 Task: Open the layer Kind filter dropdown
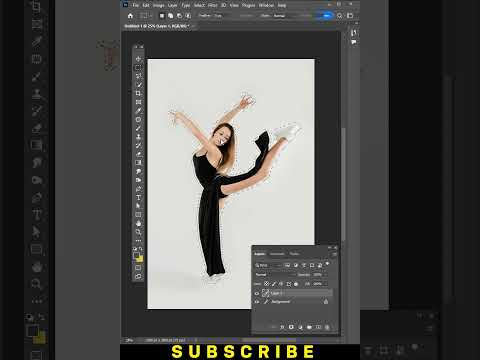[x=269, y=265]
